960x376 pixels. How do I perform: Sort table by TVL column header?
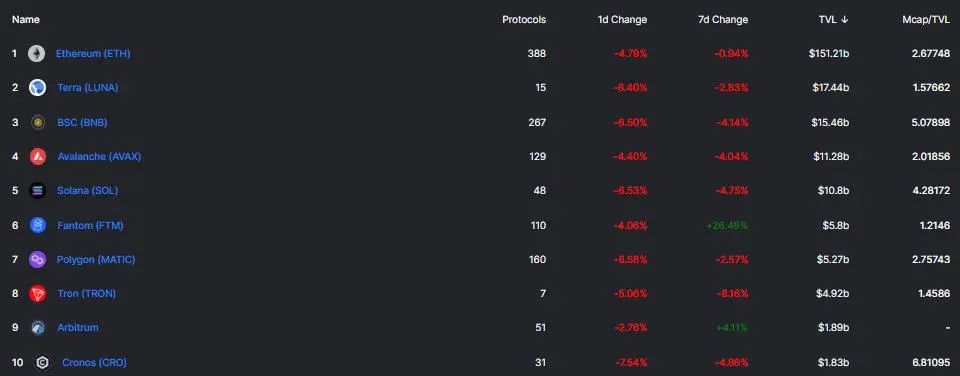[833, 20]
